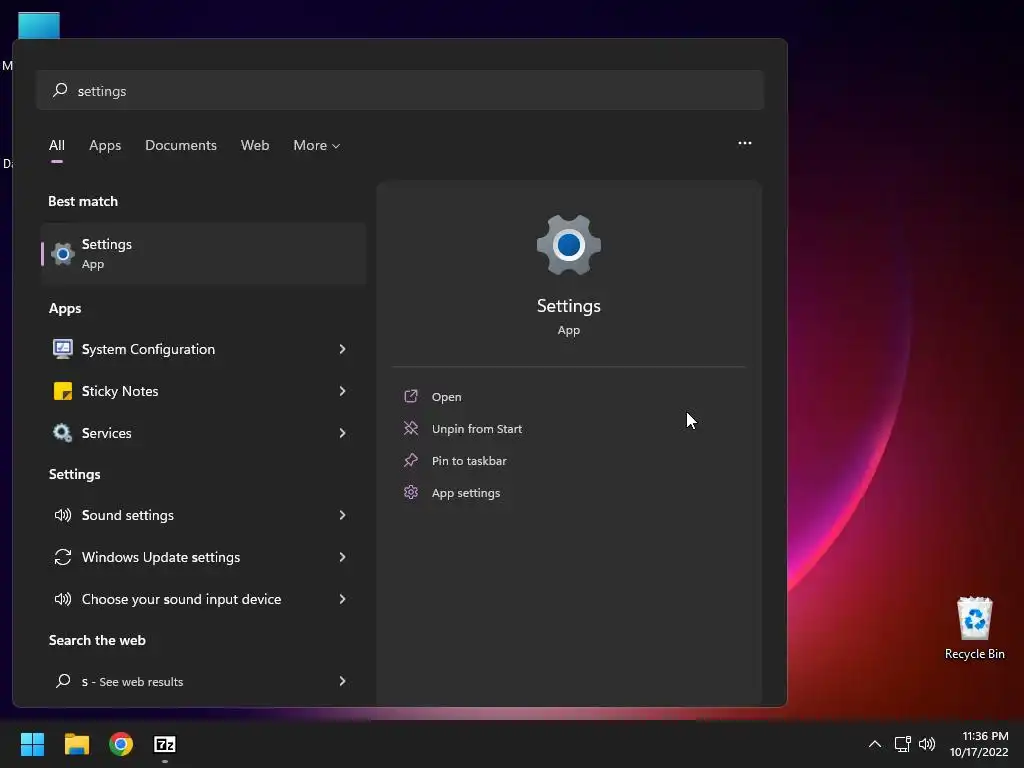This screenshot has height=768, width=1024.
Task: Click the Windows Start button
Action: (x=32, y=744)
